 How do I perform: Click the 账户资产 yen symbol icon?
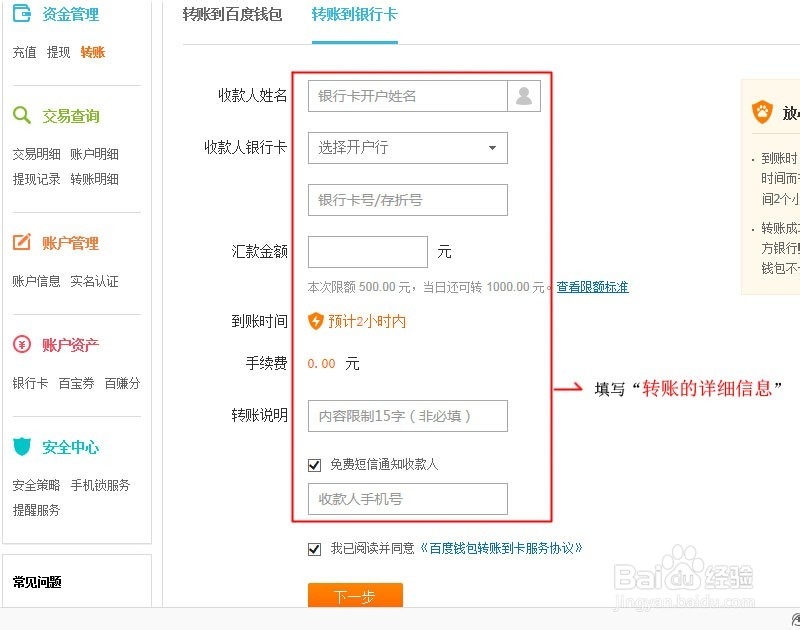pos(22,345)
